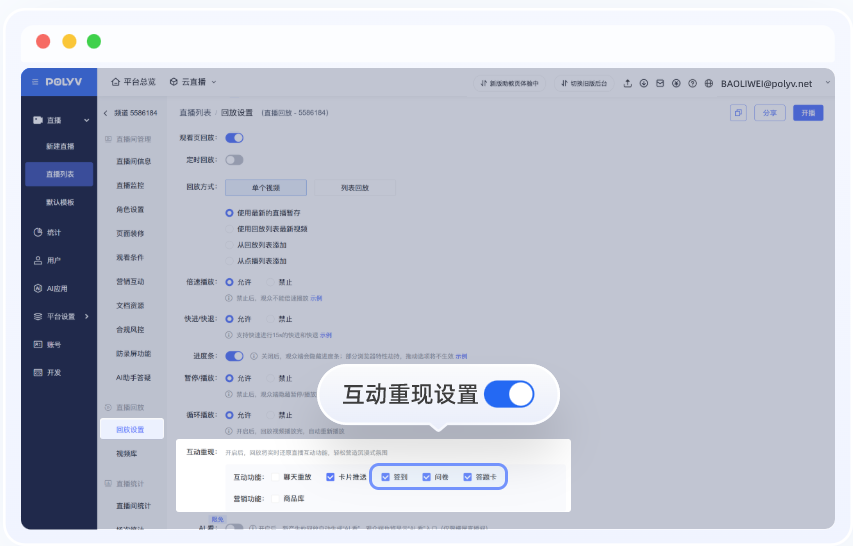853x546 pixels.
Task: Enable the 定时回放 switch
Action: tap(234, 160)
